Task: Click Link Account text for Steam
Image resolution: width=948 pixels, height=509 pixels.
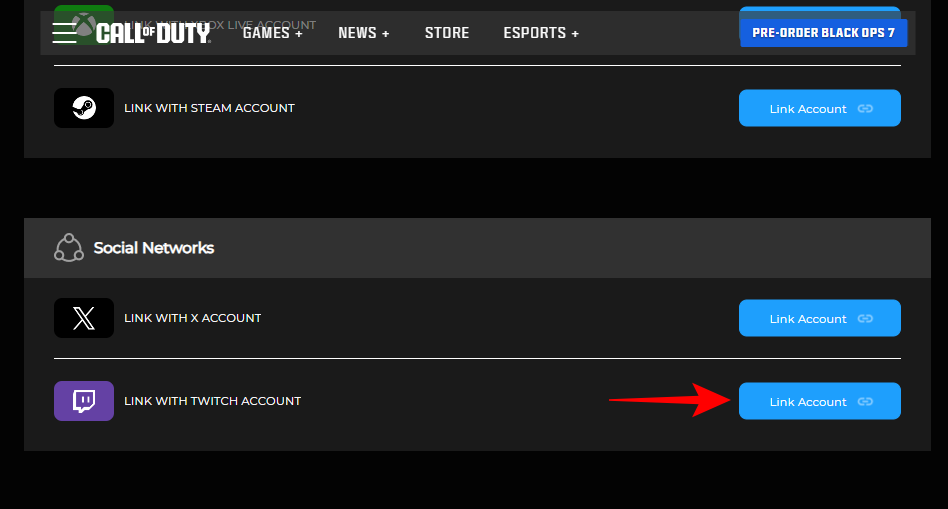Action: point(808,109)
